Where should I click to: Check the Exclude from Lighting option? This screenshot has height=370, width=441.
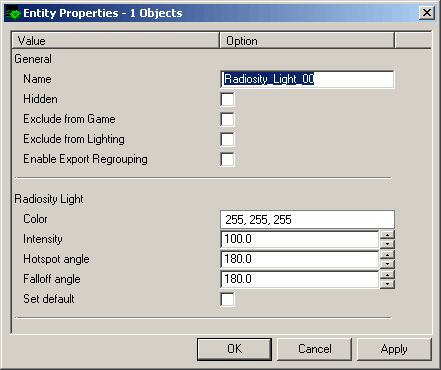click(x=227, y=139)
